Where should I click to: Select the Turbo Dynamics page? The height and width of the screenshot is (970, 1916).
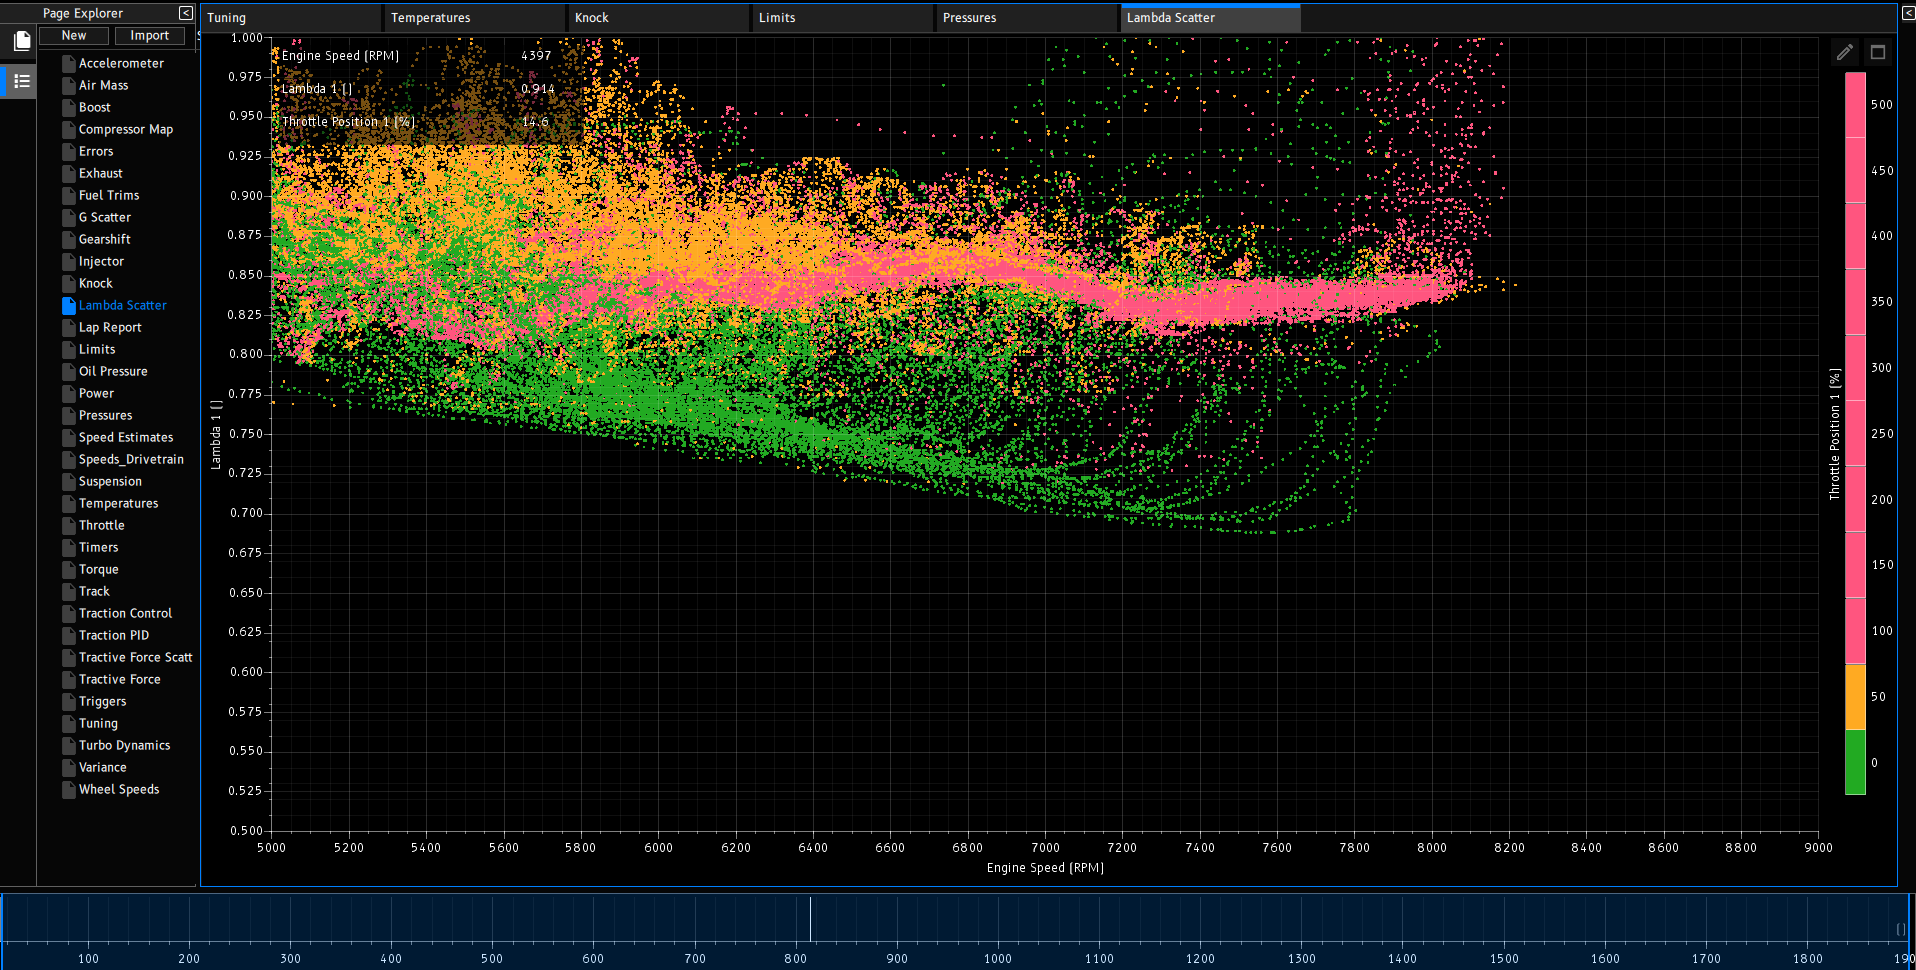[124, 745]
